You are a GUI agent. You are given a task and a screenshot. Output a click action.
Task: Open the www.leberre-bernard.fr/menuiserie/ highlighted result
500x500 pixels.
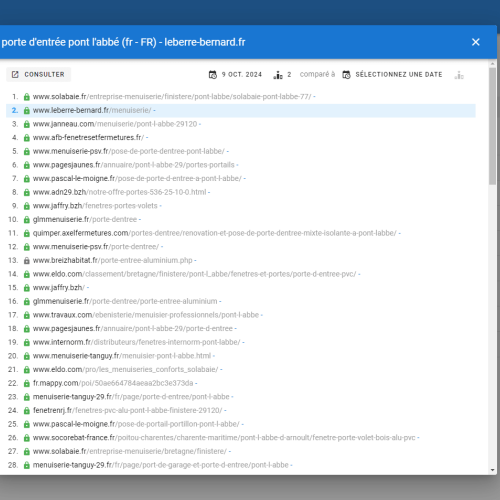point(92,110)
